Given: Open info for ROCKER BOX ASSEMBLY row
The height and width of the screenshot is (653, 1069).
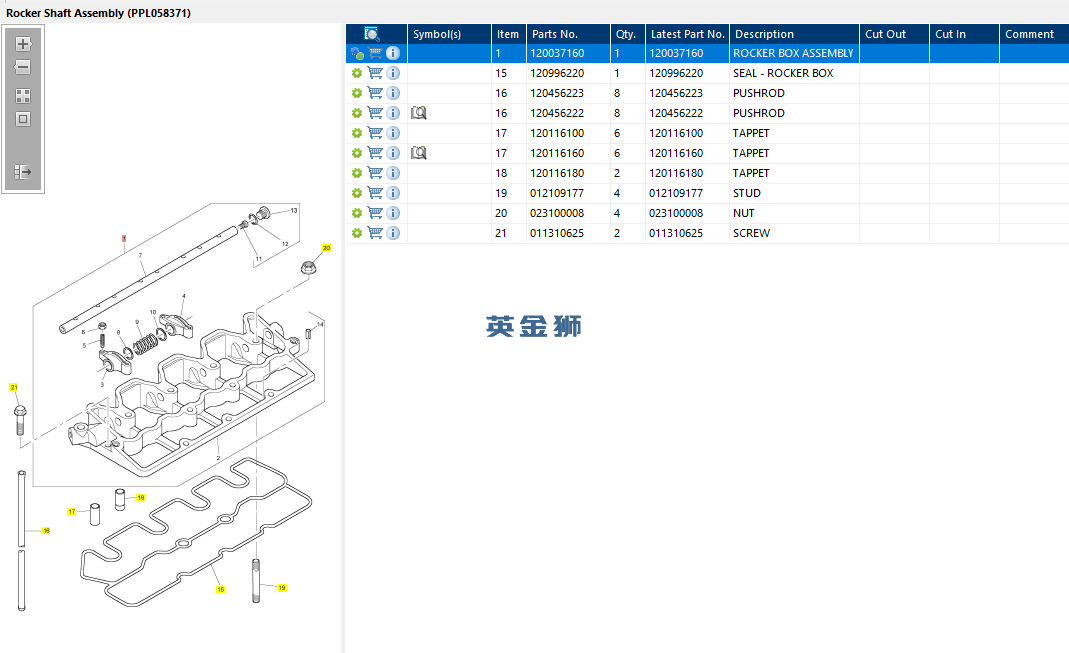Looking at the screenshot, I should click(393, 53).
